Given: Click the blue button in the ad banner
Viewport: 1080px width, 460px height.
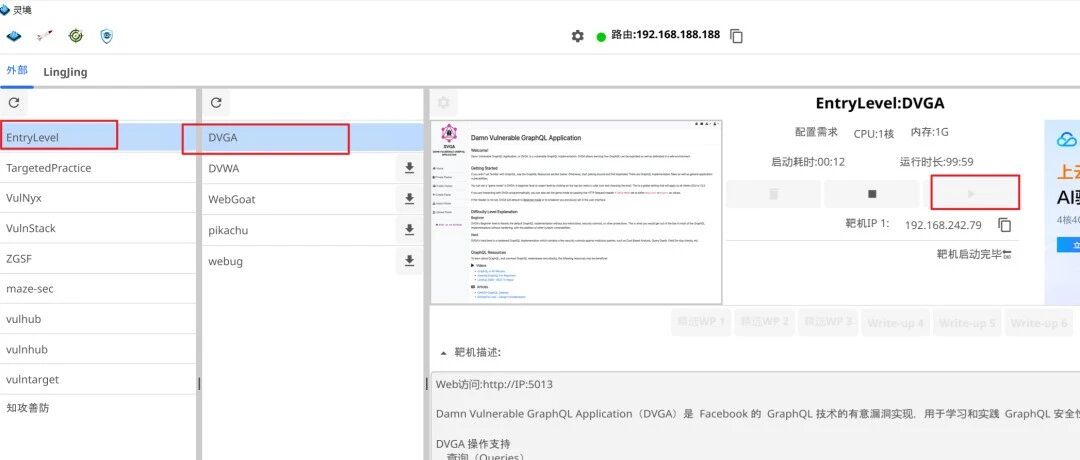Looking at the screenshot, I should [1068, 245].
